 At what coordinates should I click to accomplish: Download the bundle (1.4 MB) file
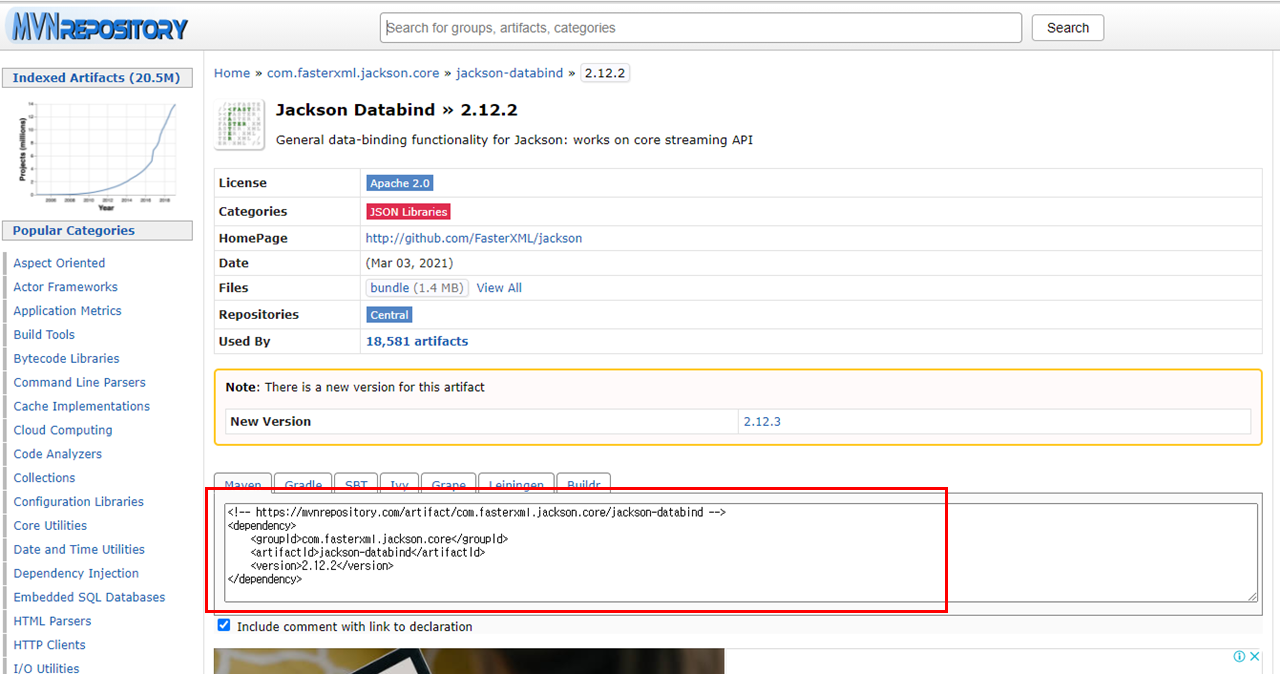tap(417, 287)
